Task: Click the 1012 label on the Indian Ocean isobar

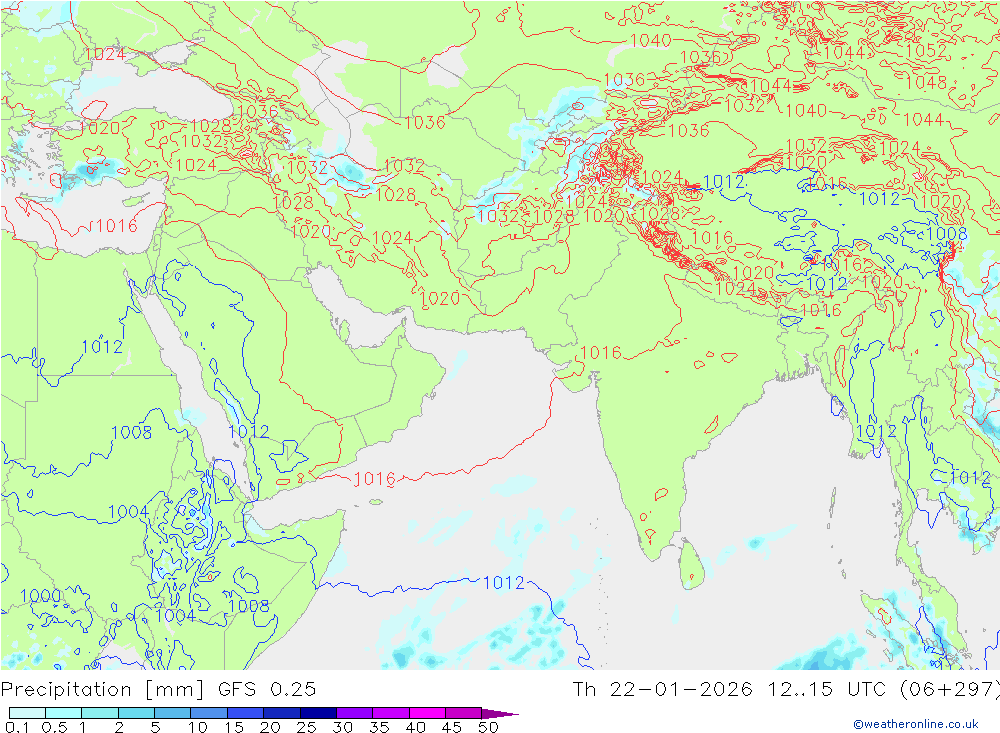Action: 504,582
